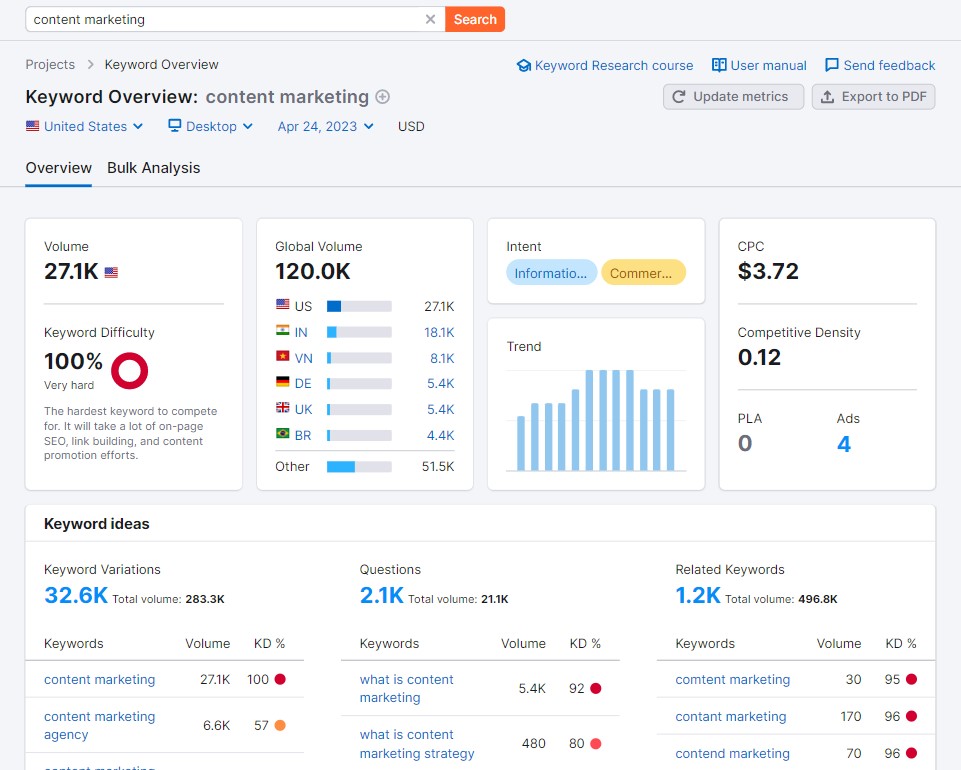Click the 18.1K volume for India

tap(439, 332)
